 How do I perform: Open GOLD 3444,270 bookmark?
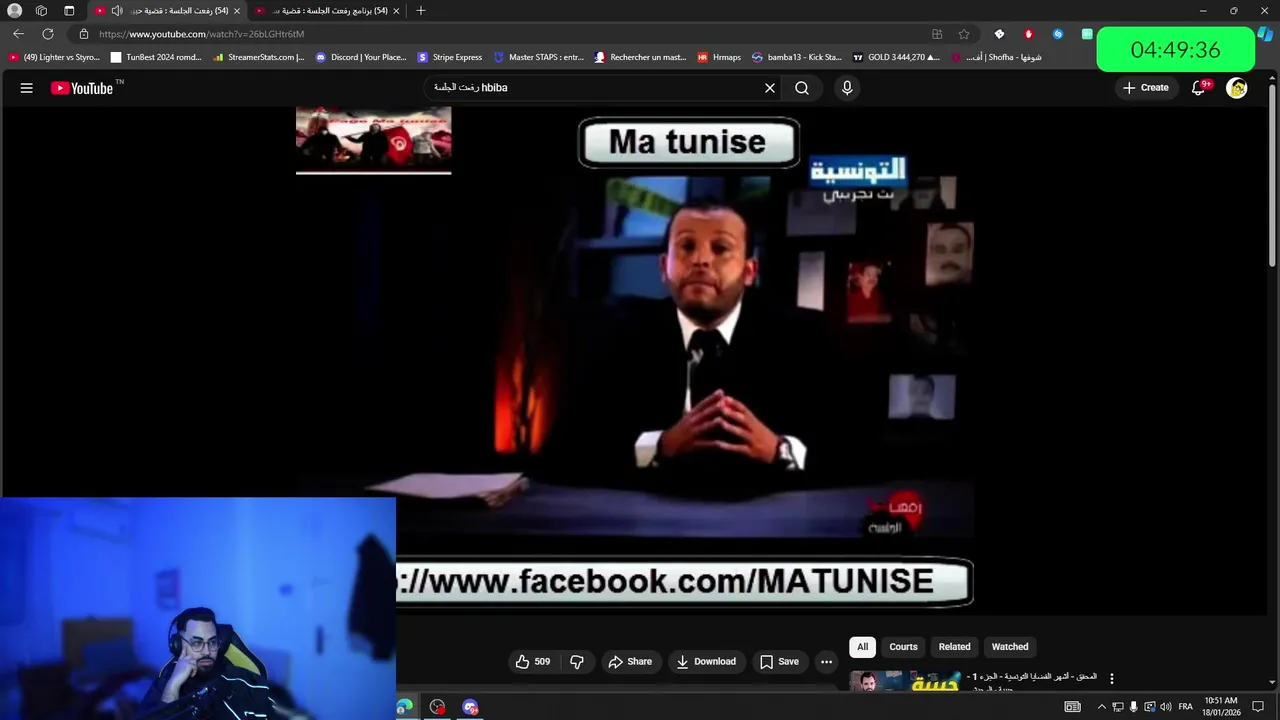point(896,58)
